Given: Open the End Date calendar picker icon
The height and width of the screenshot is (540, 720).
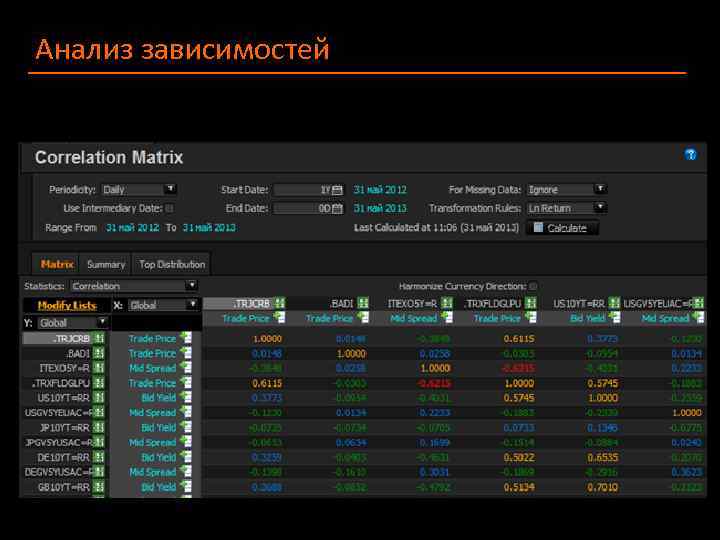Looking at the screenshot, I should 337,208.
